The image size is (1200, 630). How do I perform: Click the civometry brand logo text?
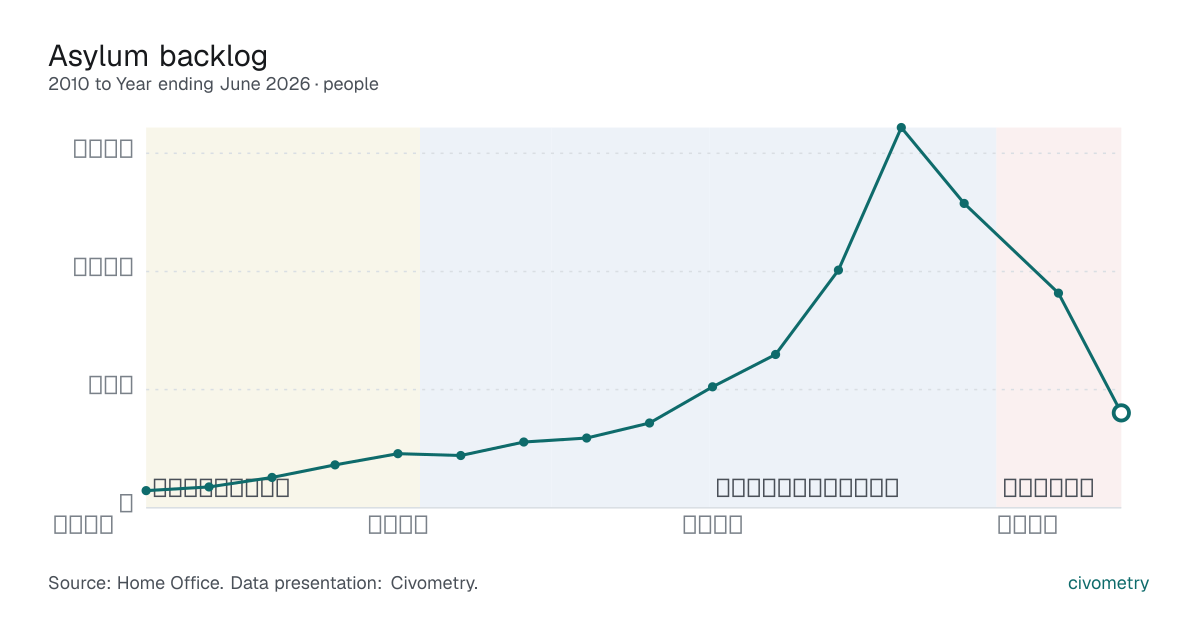tap(1108, 583)
